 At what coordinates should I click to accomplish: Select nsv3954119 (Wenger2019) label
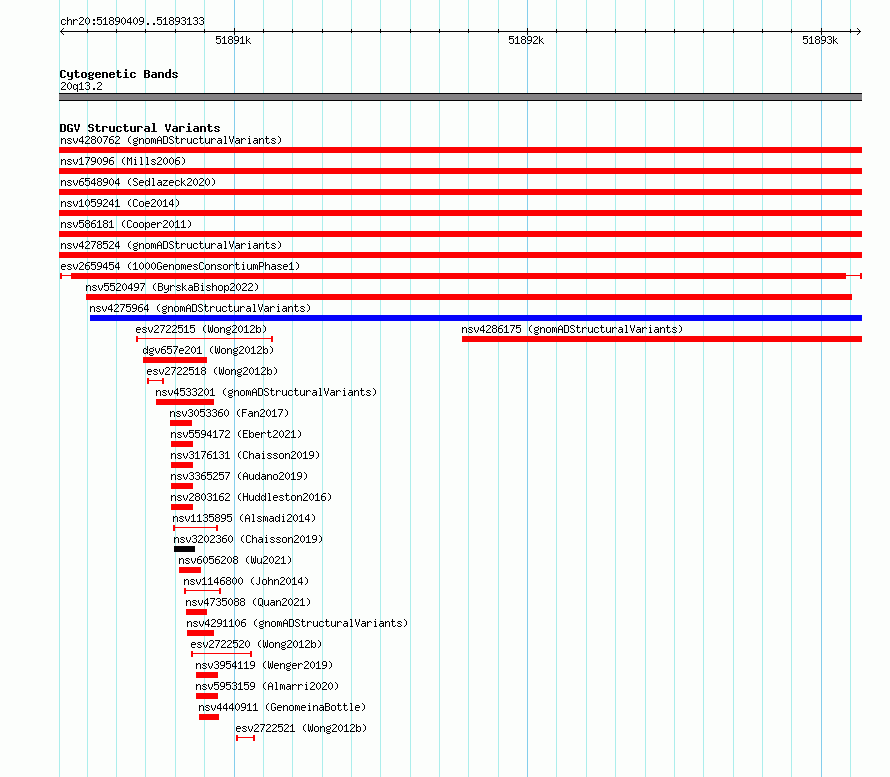point(264,665)
